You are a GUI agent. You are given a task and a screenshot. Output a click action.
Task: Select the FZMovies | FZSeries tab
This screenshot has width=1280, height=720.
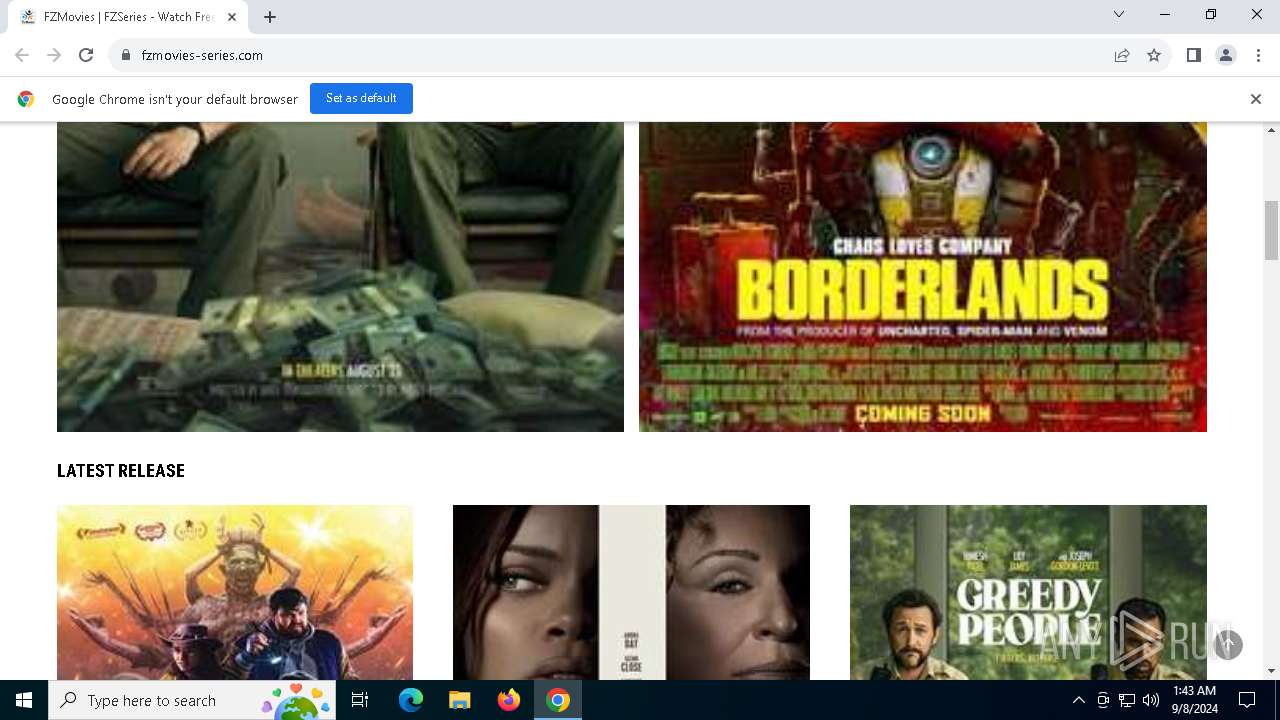[128, 17]
